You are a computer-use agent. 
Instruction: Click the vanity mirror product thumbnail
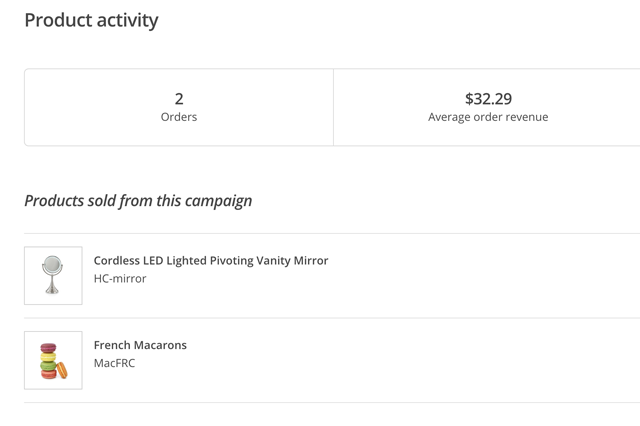click(x=53, y=276)
